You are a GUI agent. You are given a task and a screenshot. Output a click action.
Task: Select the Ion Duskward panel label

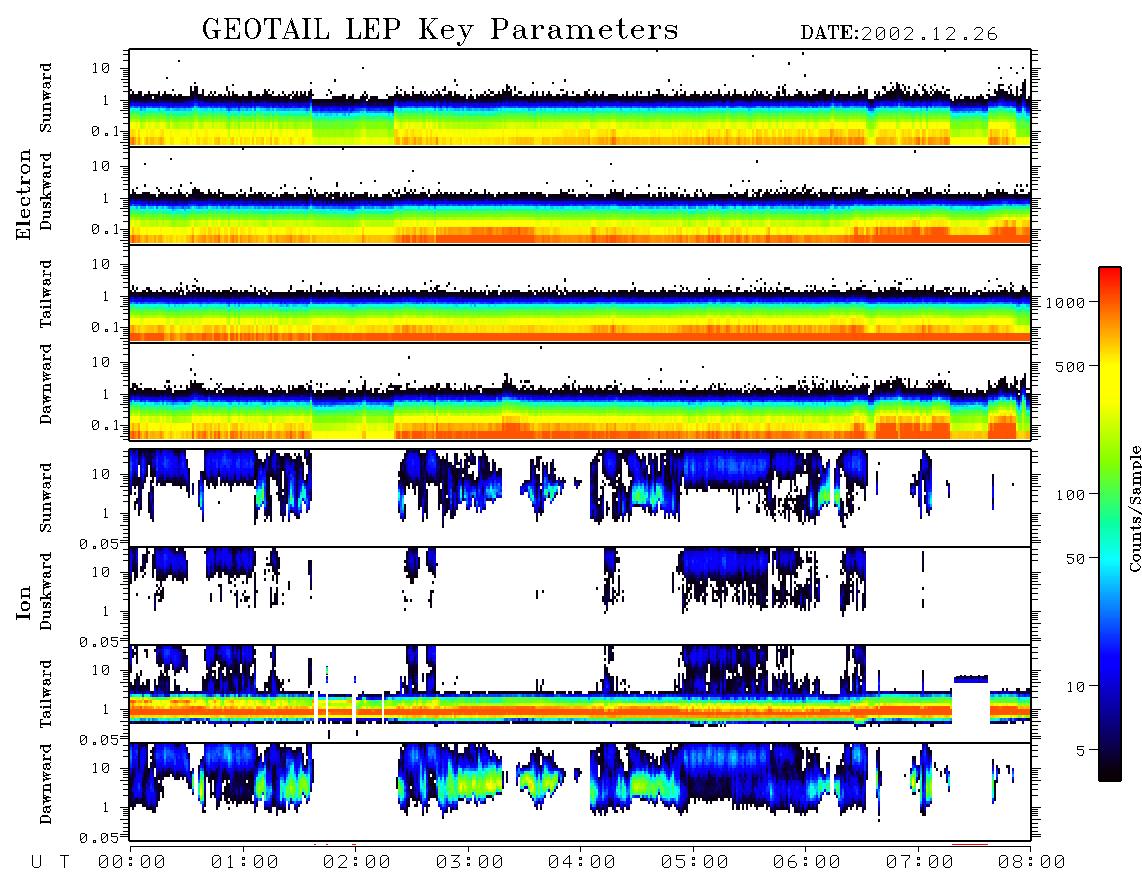click(46, 591)
